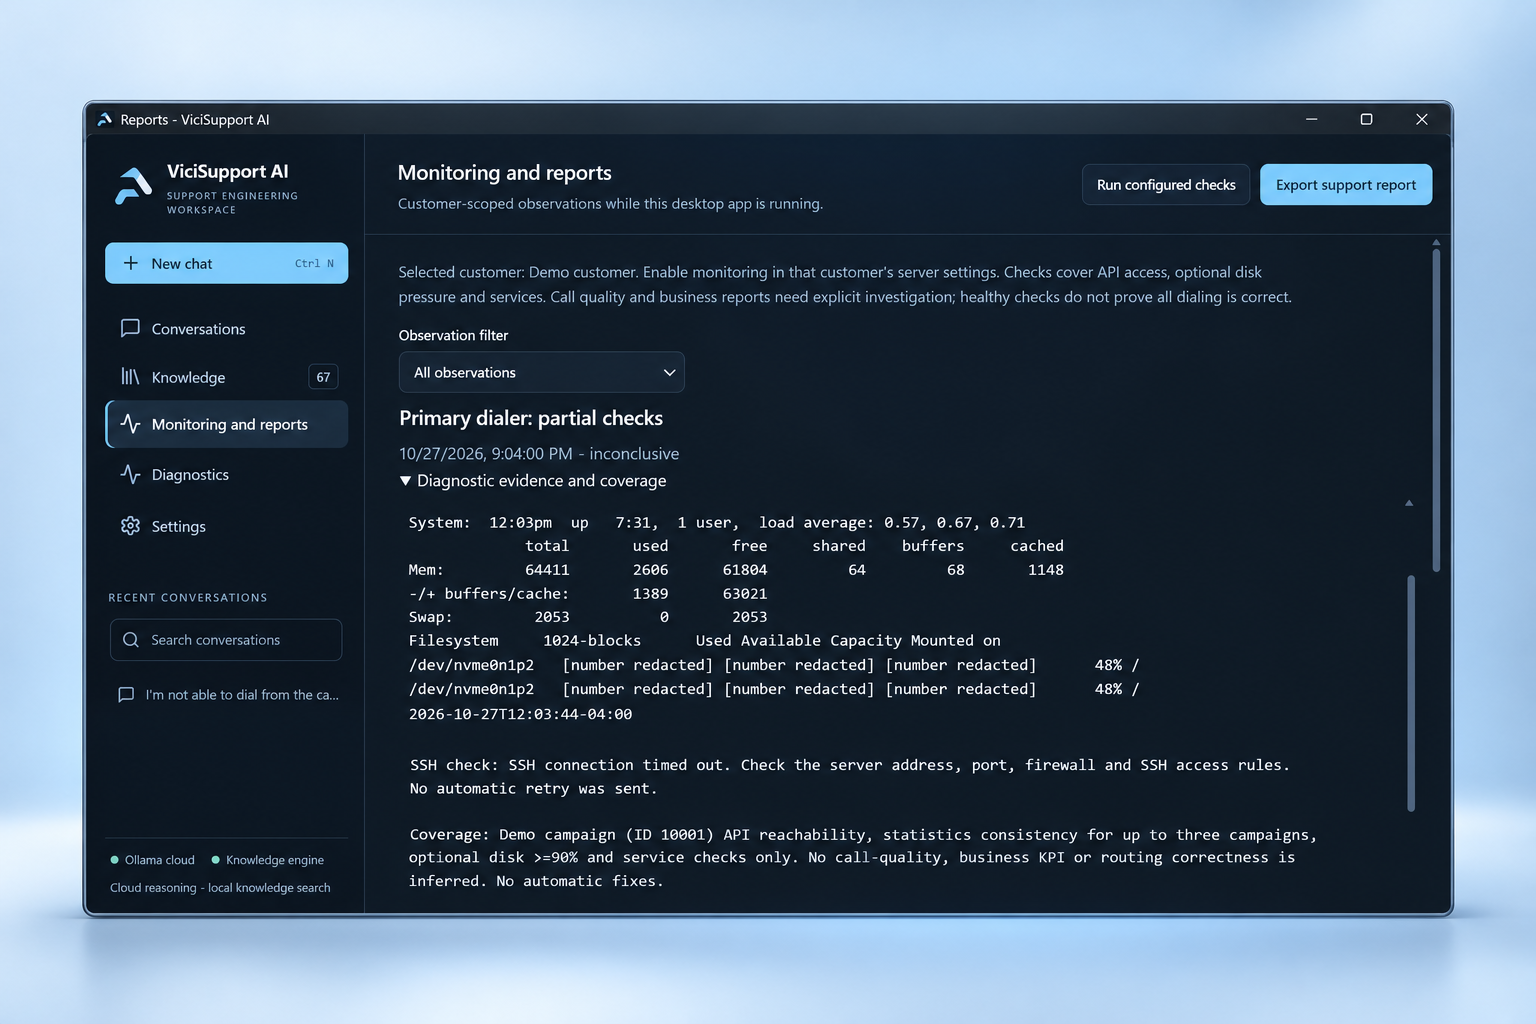Screen dimensions: 1536x1024
Task: Open Settings from the sidebar
Action: (227, 527)
